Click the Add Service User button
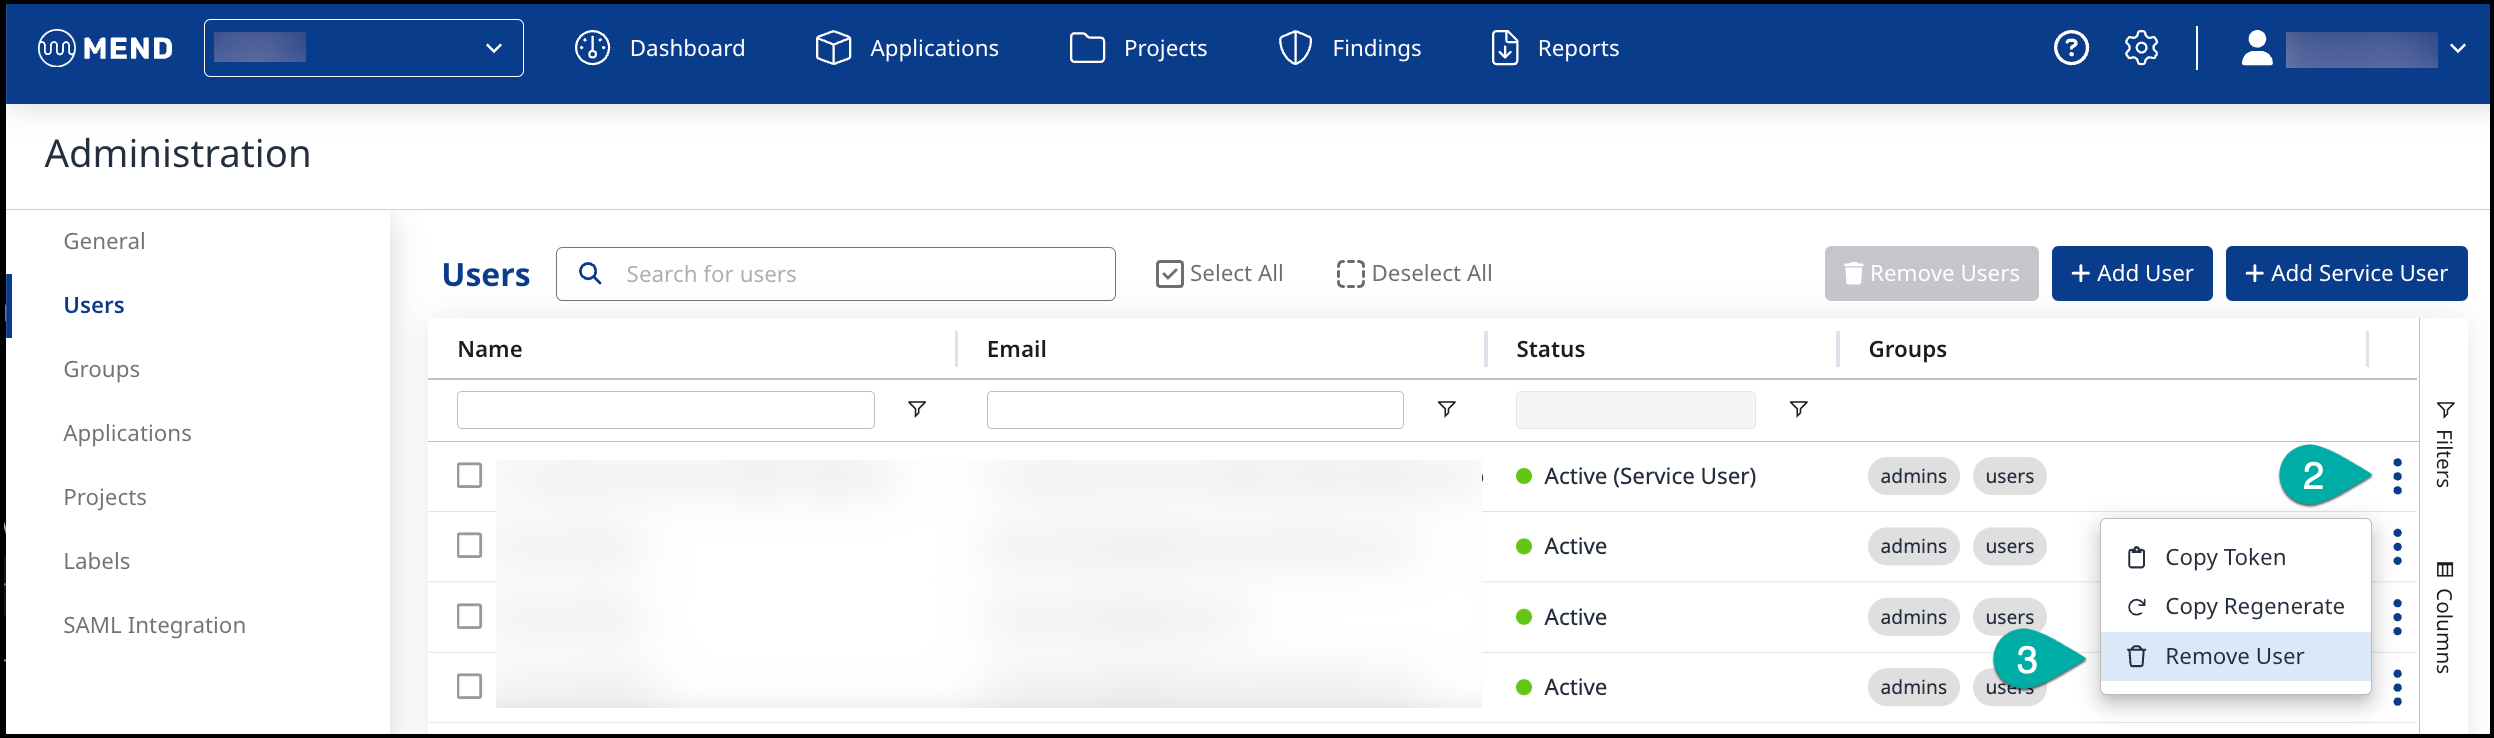The image size is (2494, 738). tap(2346, 273)
